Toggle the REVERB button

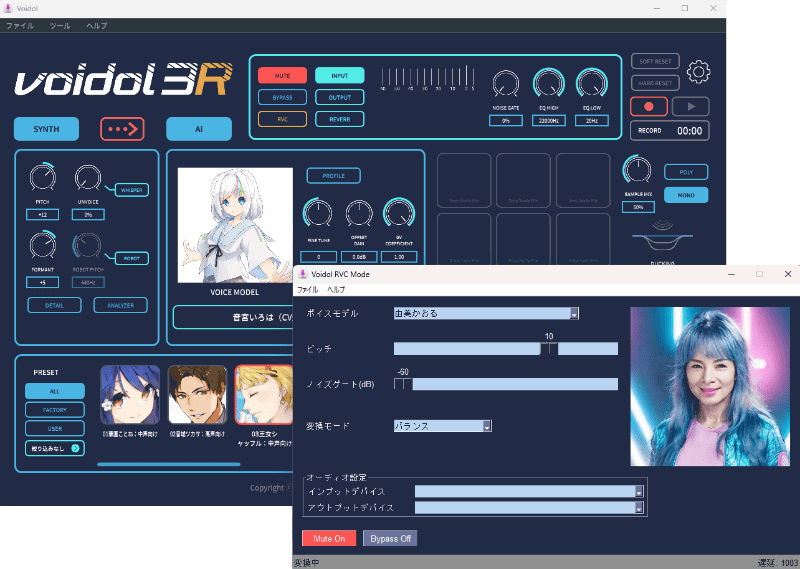tap(339, 119)
